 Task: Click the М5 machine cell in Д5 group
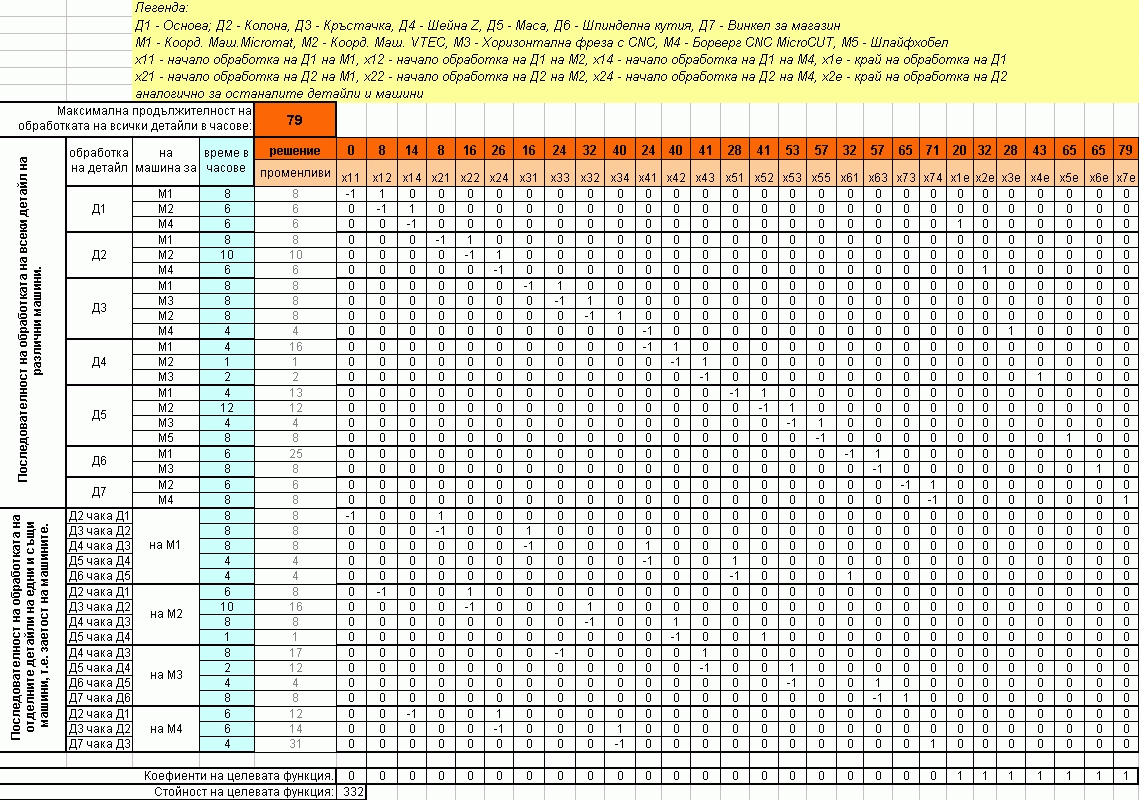pos(166,437)
